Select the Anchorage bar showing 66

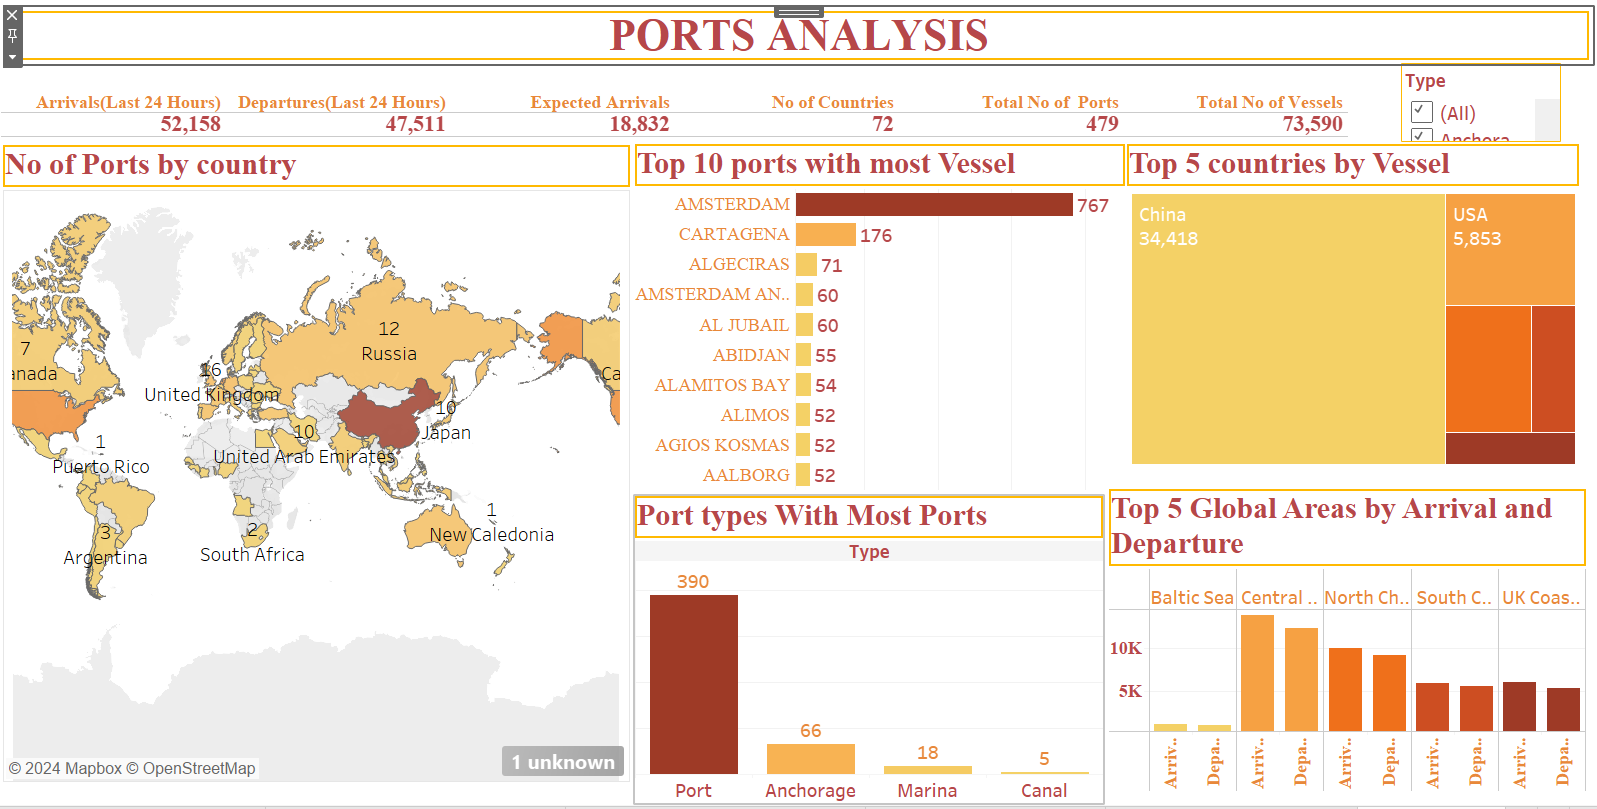[810, 758]
